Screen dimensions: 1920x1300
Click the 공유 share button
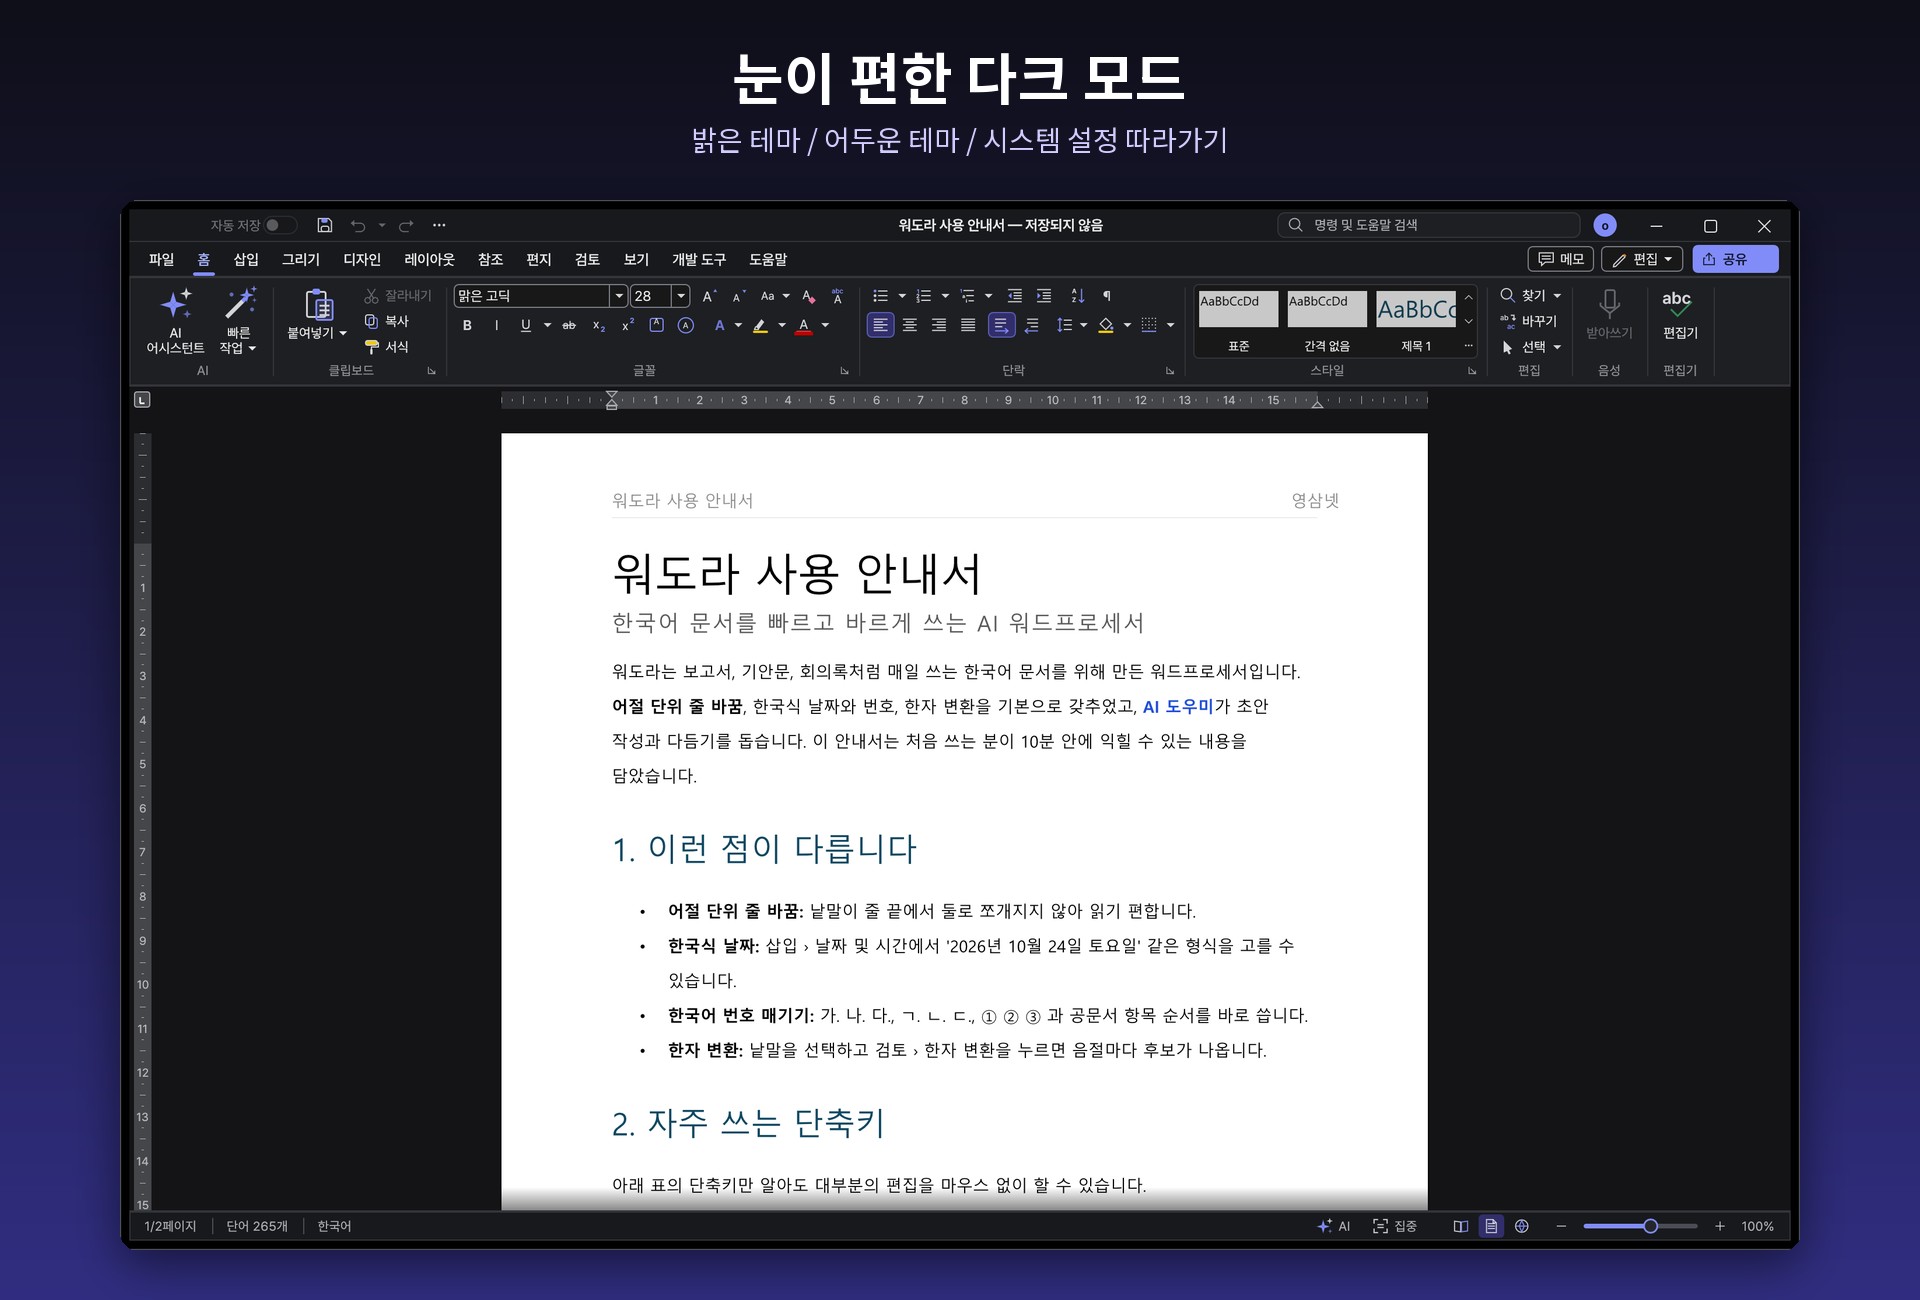pos(1735,259)
